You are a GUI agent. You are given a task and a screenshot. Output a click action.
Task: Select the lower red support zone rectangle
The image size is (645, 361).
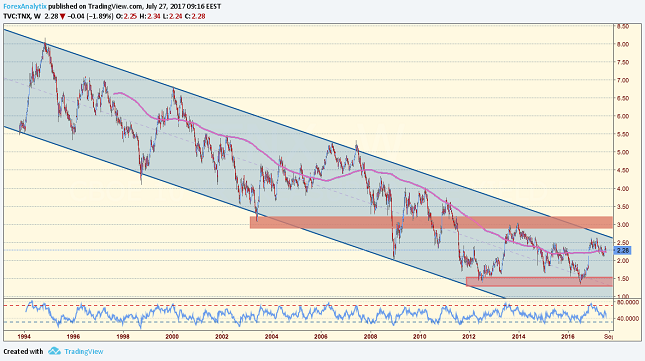(x=539, y=282)
